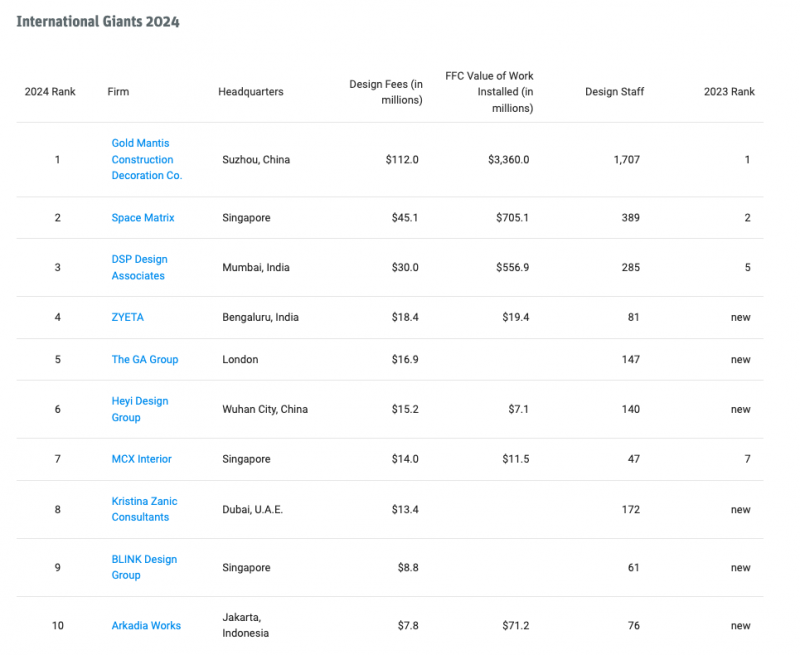This screenshot has width=800, height=655.
Task: Click the $14.0 design fees value
Action: pyautogui.click(x=405, y=459)
